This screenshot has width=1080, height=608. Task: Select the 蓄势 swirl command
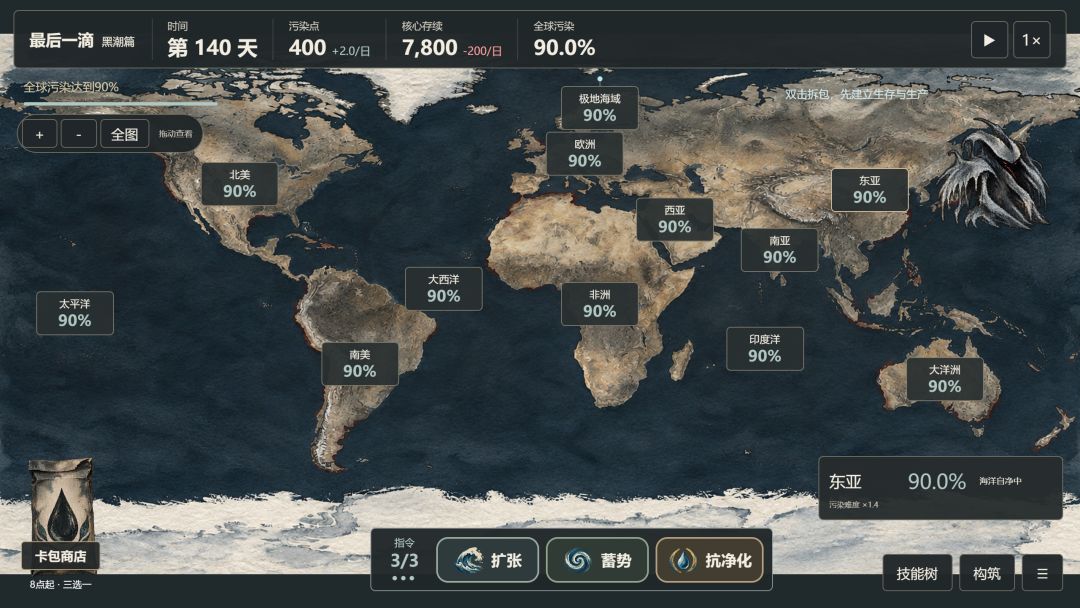click(x=597, y=560)
